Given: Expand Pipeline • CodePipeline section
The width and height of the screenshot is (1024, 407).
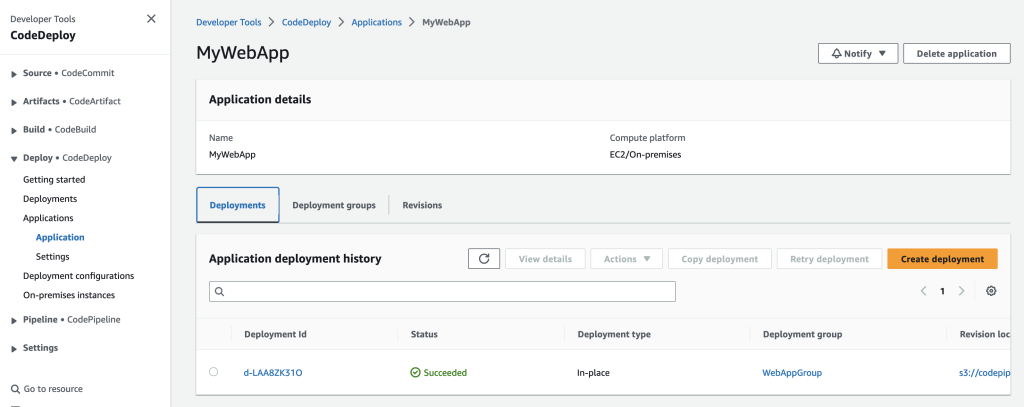Looking at the screenshot, I should point(14,320).
